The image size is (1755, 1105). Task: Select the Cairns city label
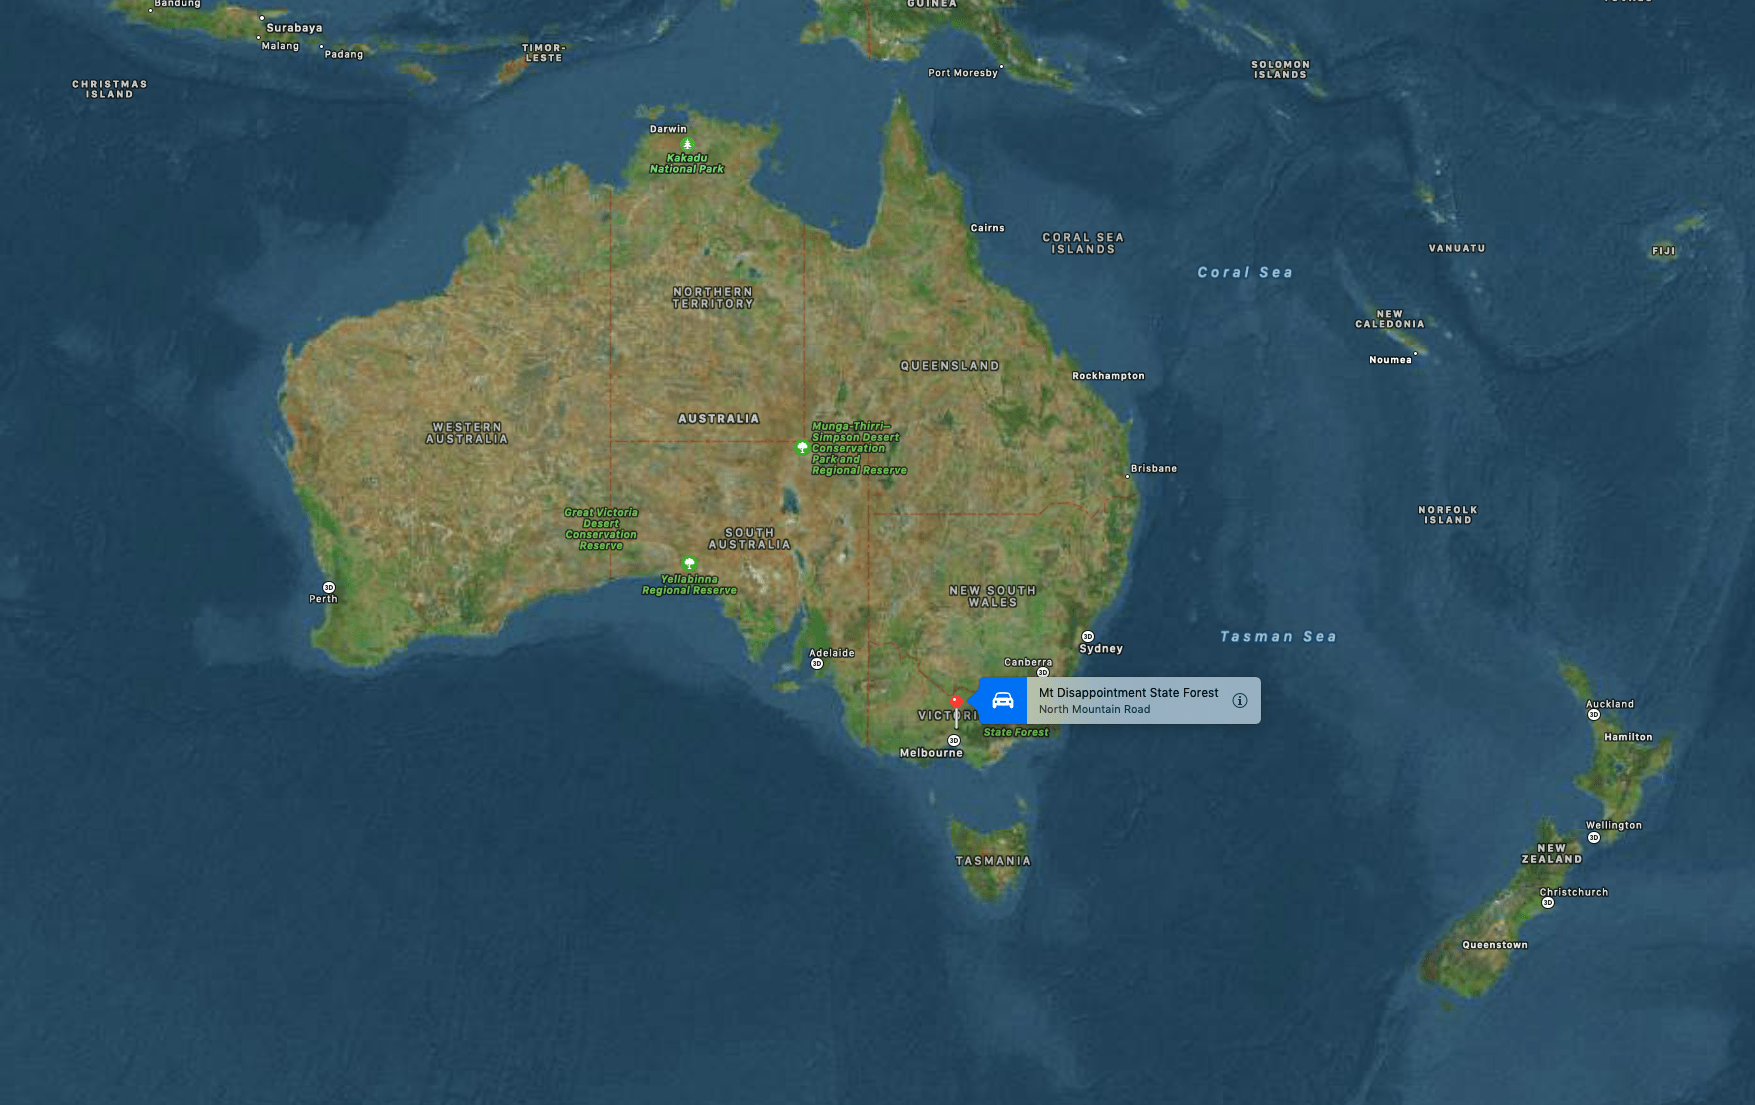tap(987, 228)
